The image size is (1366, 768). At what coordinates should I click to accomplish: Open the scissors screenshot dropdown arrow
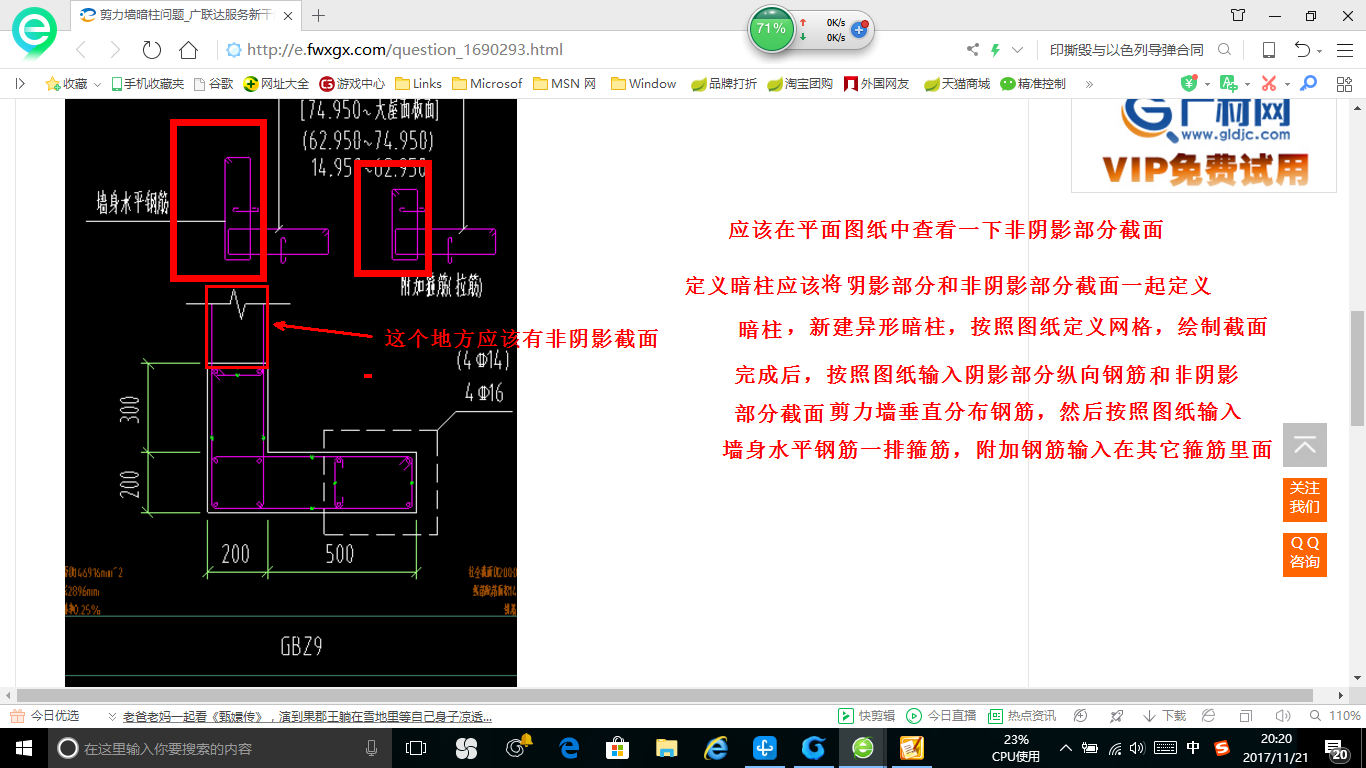(x=1287, y=85)
